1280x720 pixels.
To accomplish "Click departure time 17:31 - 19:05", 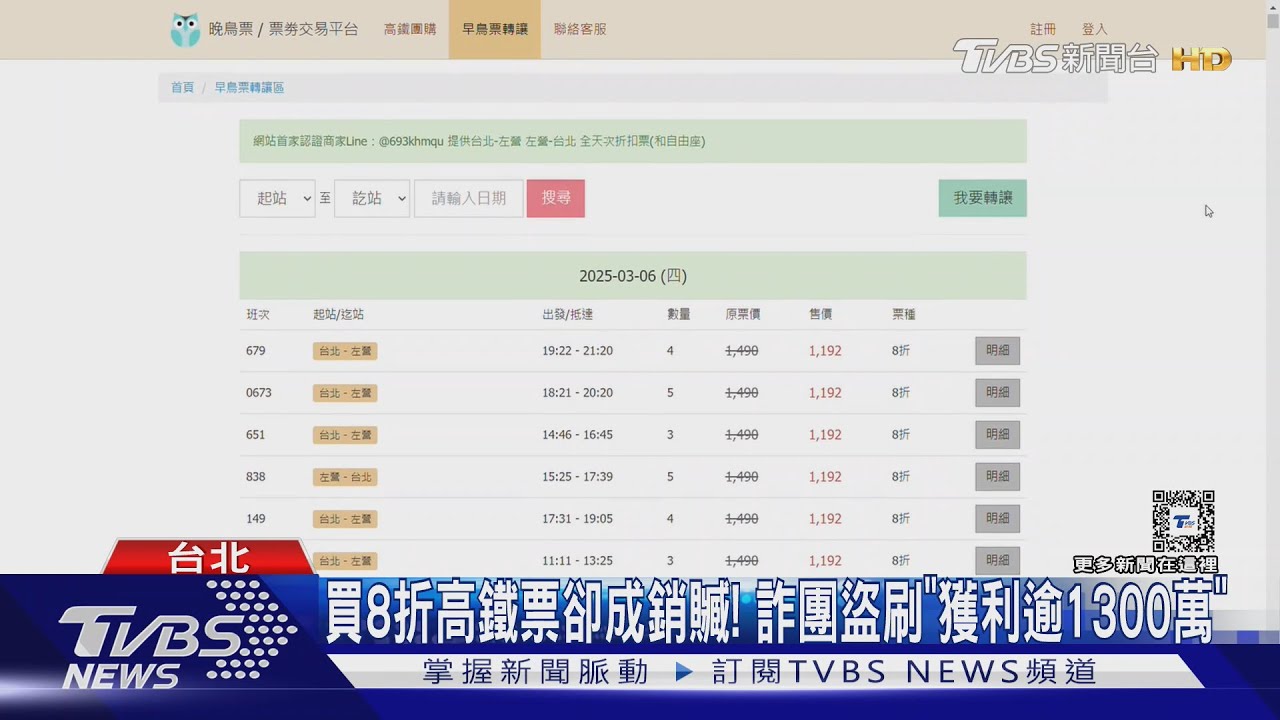I will (578, 519).
